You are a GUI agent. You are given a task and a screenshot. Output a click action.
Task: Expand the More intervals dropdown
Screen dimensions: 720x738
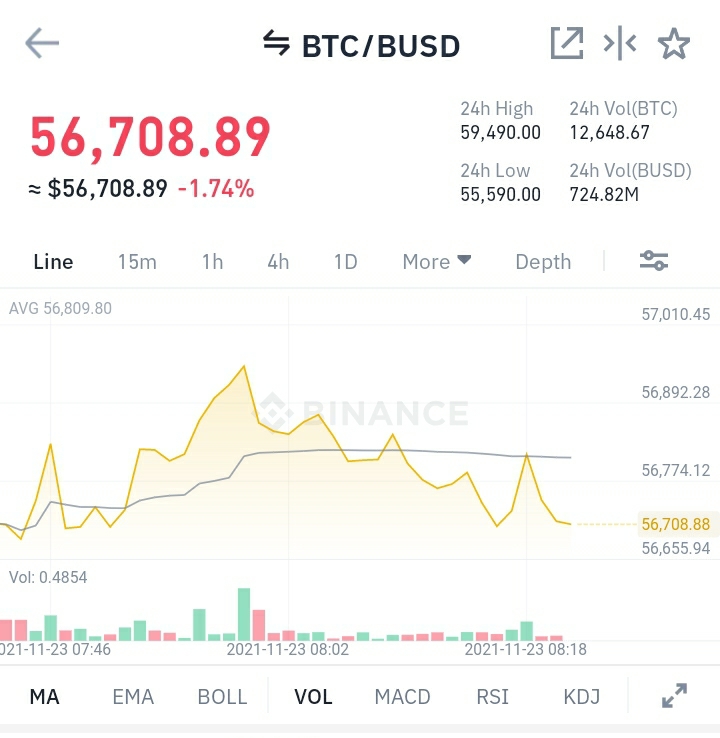pos(437,262)
